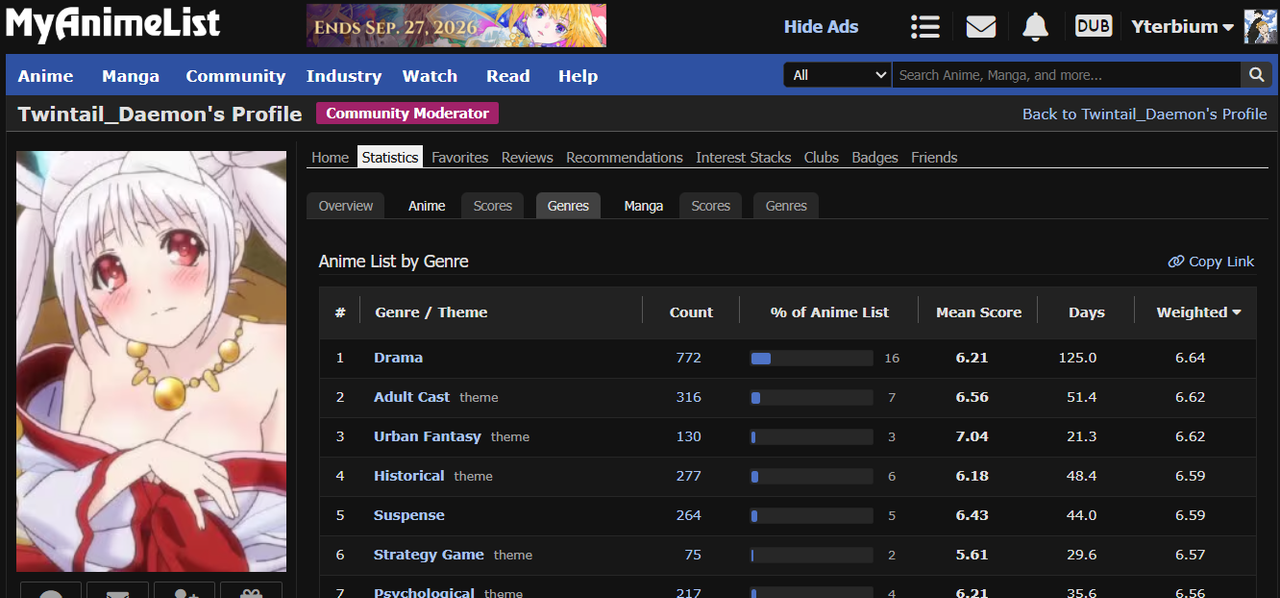Click the DUB badge icon
Image resolution: width=1280 pixels, height=598 pixels.
click(x=1093, y=26)
